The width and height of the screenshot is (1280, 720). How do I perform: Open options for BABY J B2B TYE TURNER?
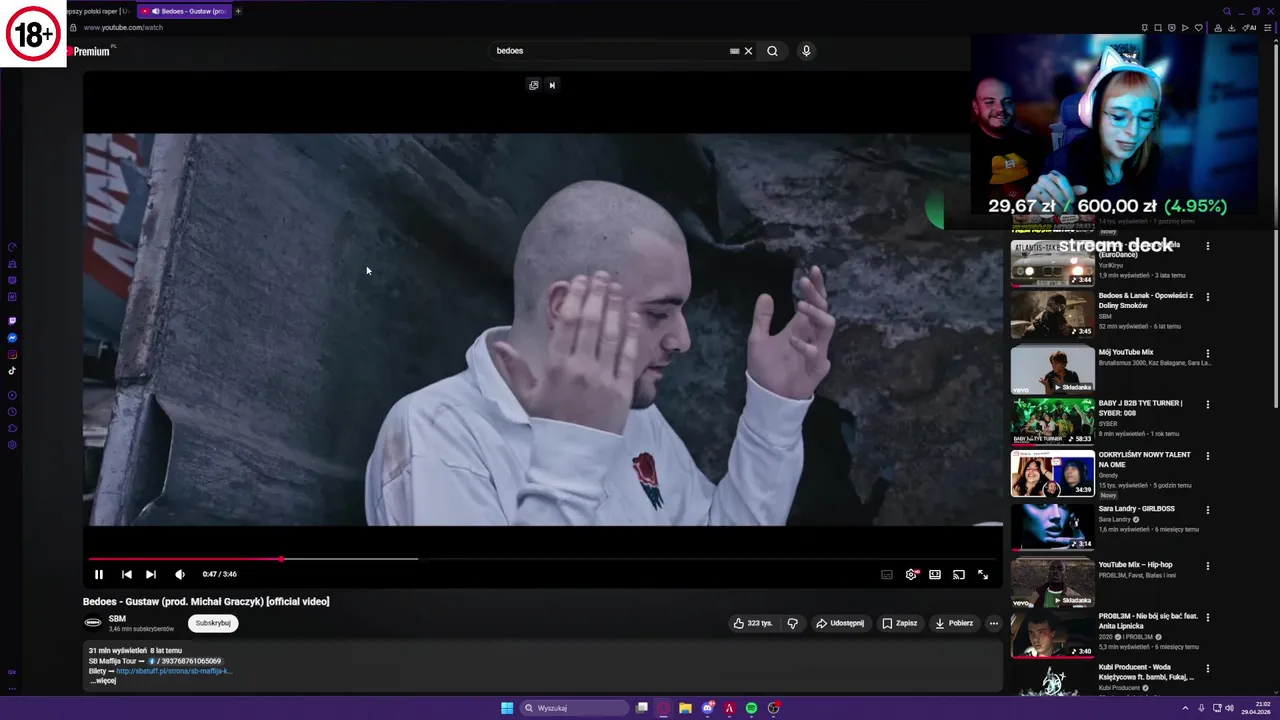tap(1207, 405)
